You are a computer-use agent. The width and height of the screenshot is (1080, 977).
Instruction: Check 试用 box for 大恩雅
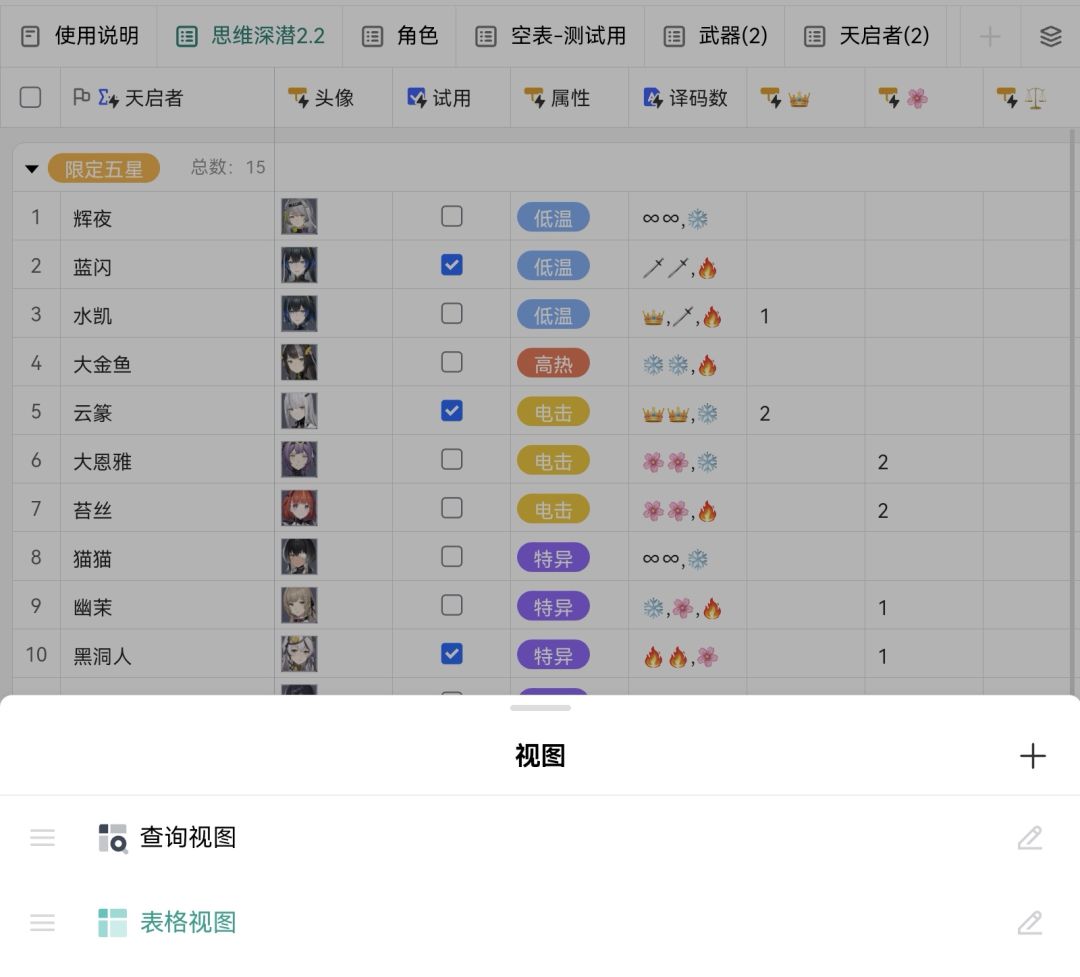pos(452,459)
